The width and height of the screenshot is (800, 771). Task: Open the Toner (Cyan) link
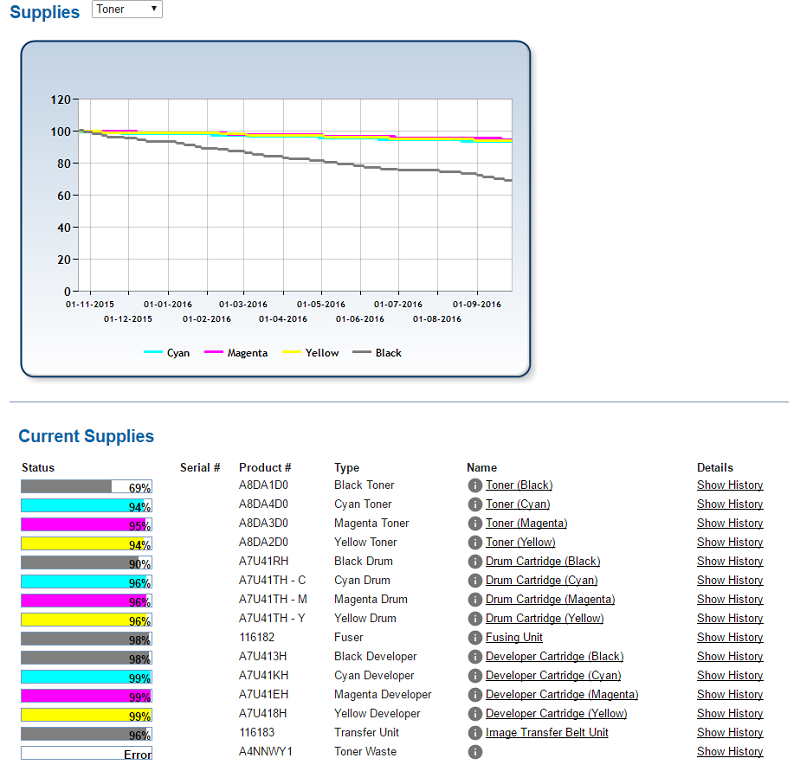coord(517,504)
